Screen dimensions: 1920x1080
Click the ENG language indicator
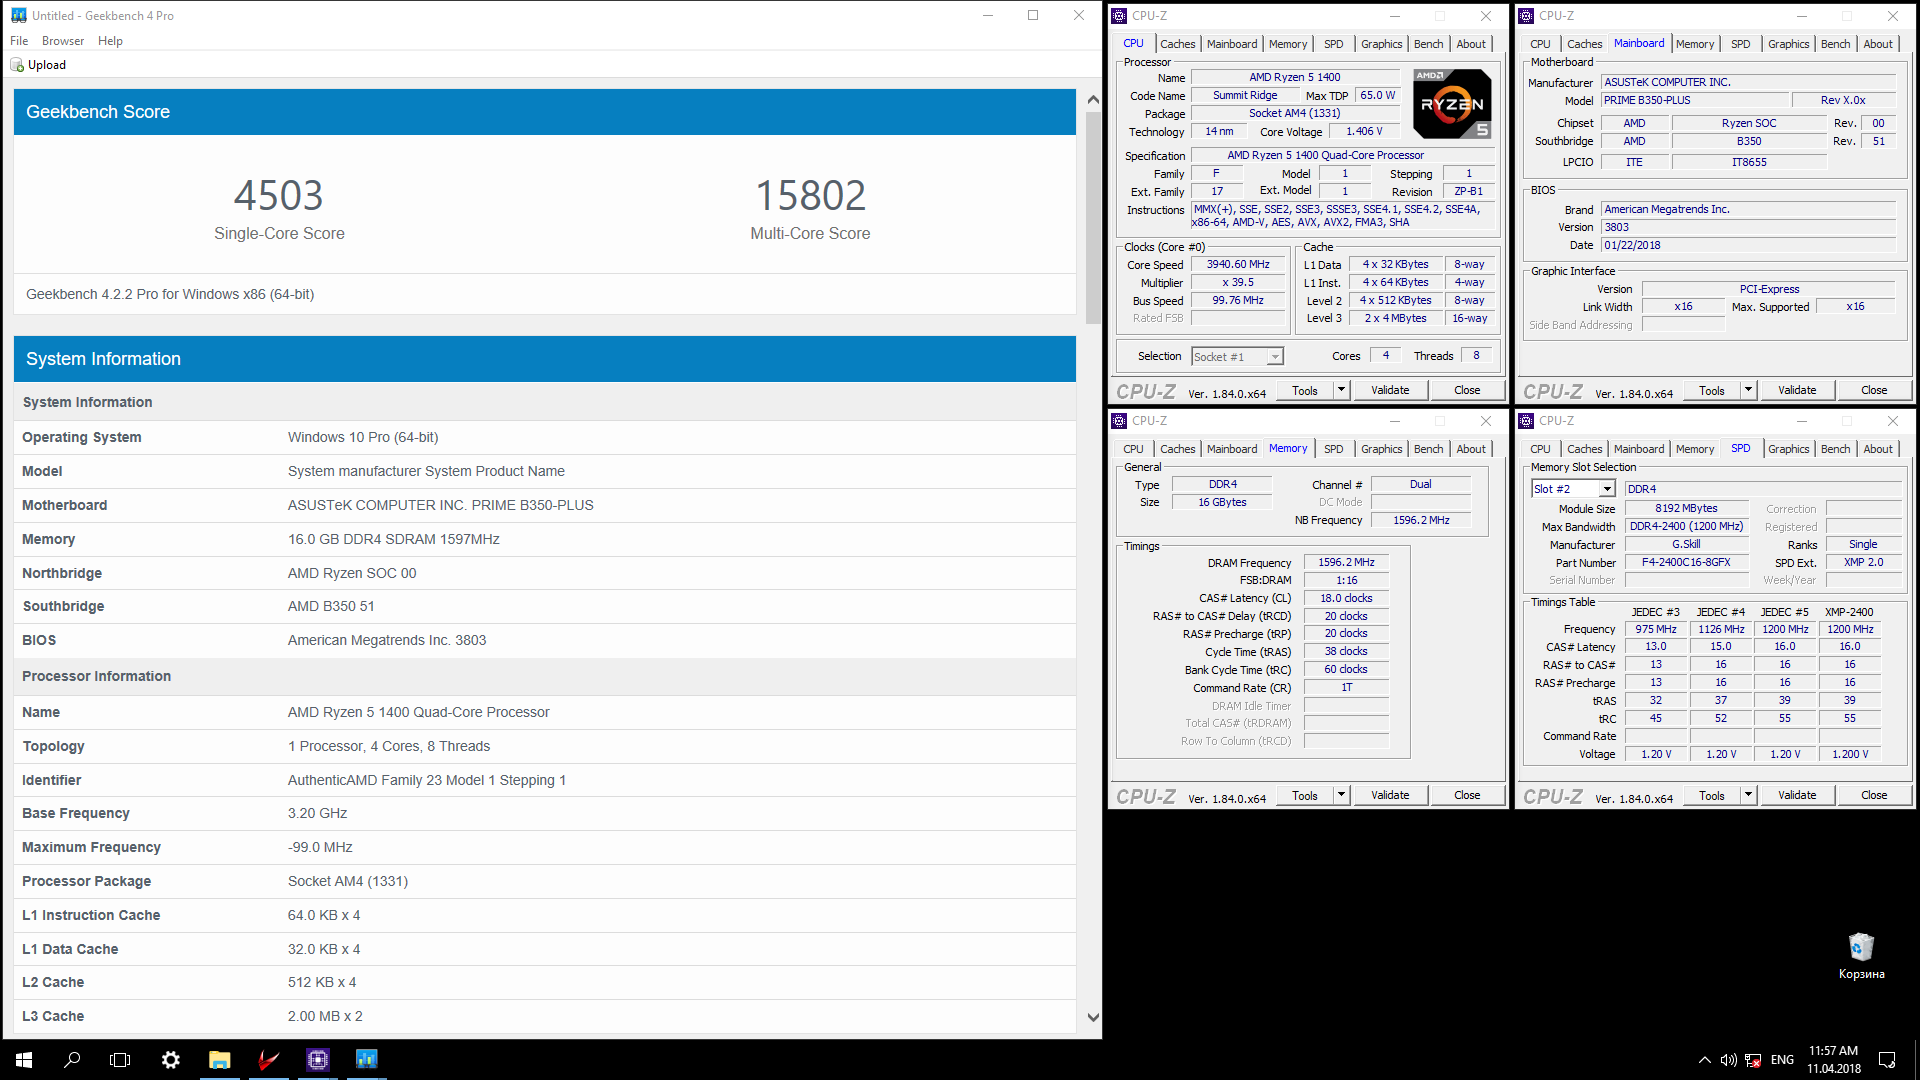pos(1782,1060)
